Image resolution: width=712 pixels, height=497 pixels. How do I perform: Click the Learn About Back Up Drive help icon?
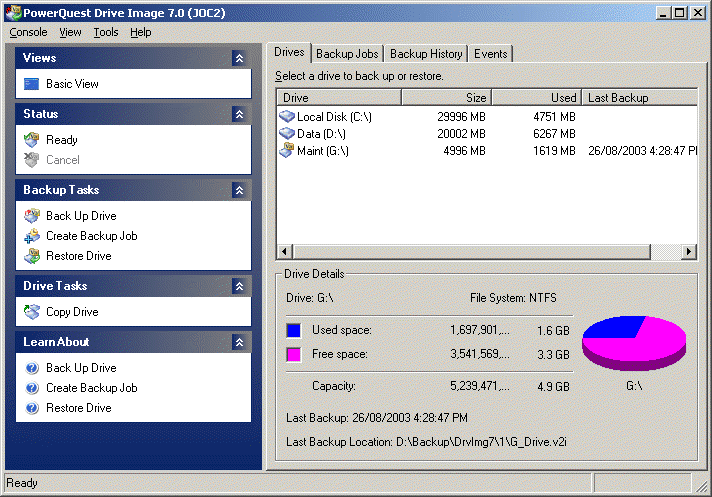tap(32, 368)
